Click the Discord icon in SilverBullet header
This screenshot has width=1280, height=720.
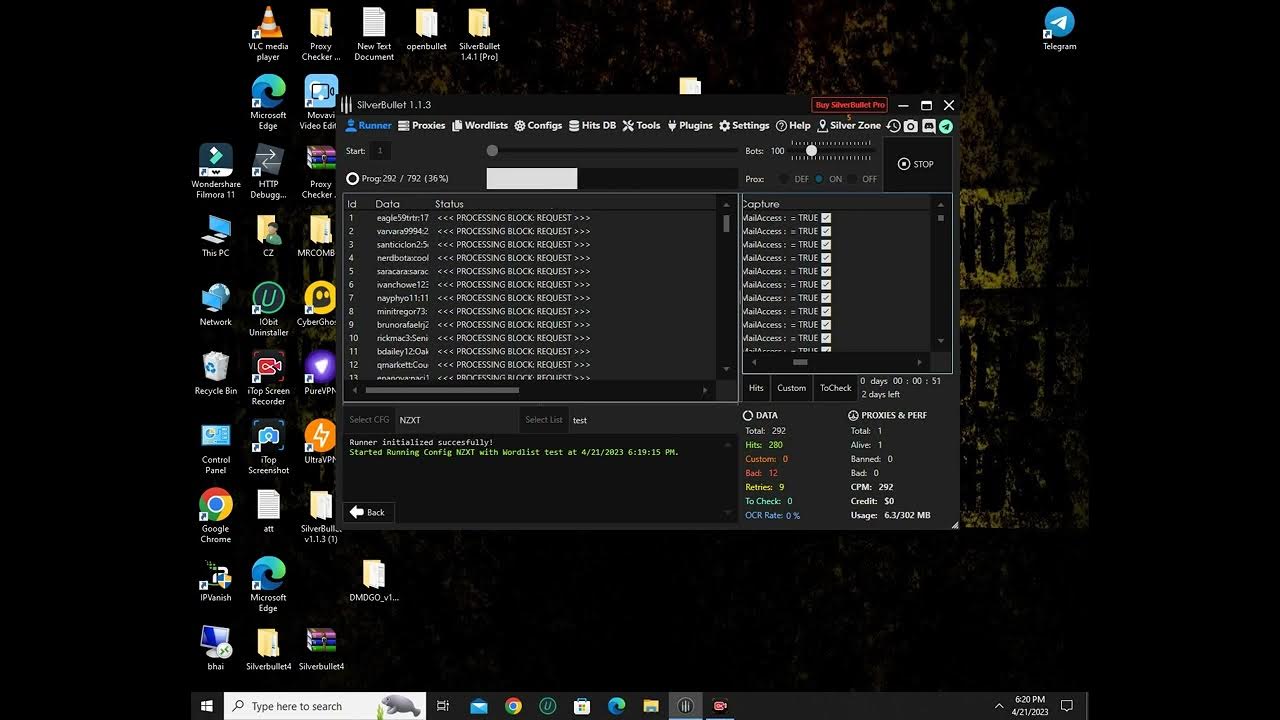pos(928,126)
